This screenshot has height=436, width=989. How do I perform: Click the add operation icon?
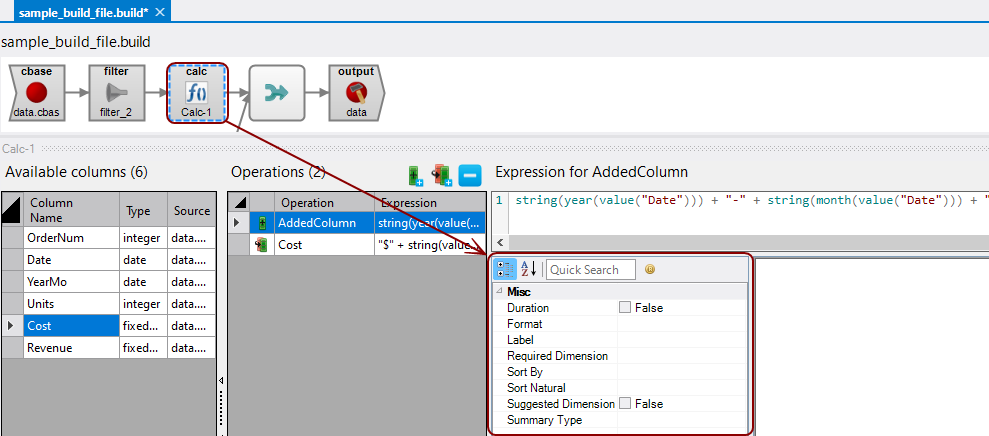tap(417, 176)
